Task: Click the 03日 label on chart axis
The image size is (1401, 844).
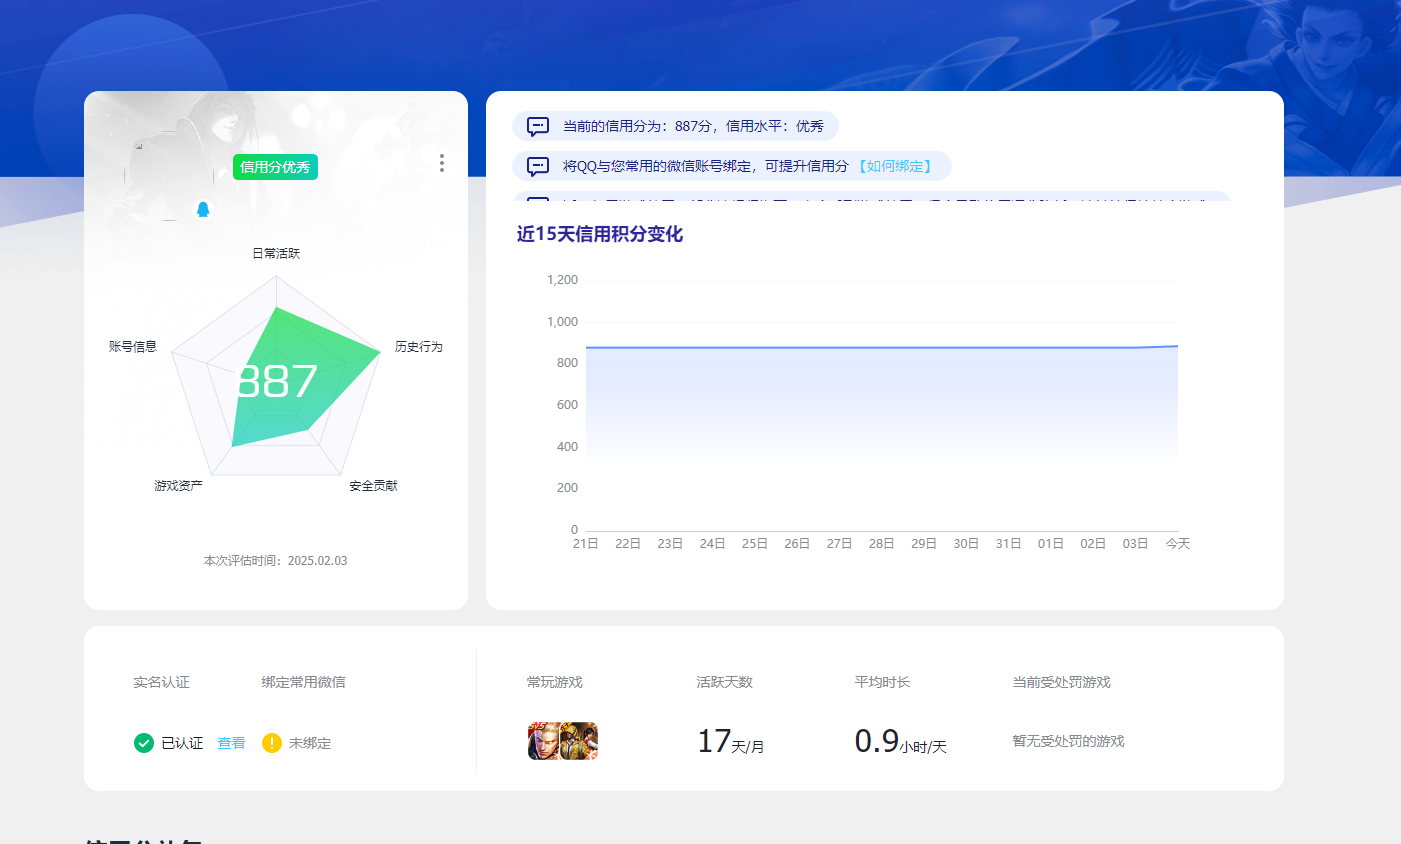Action: coord(1135,544)
